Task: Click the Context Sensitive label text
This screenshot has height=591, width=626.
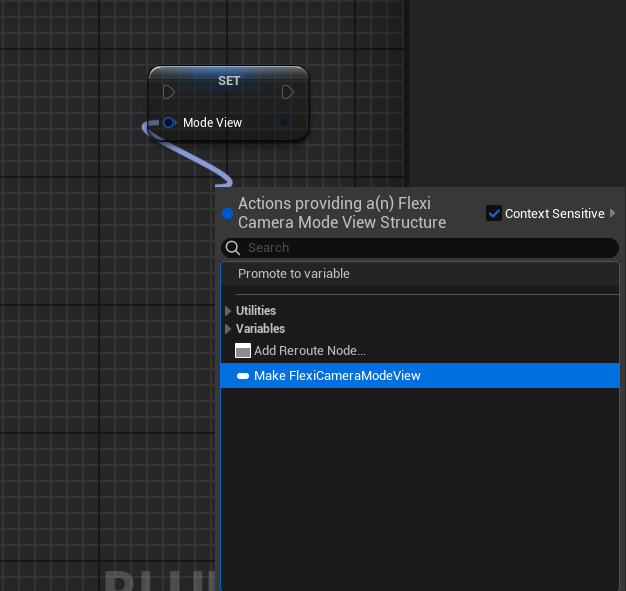Action: tap(554, 213)
